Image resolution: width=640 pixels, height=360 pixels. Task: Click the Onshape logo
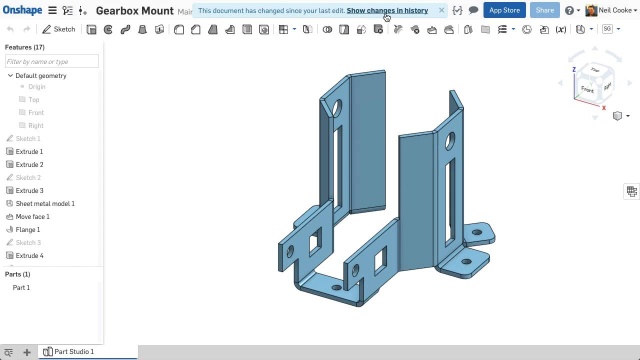pyautogui.click(x=22, y=10)
